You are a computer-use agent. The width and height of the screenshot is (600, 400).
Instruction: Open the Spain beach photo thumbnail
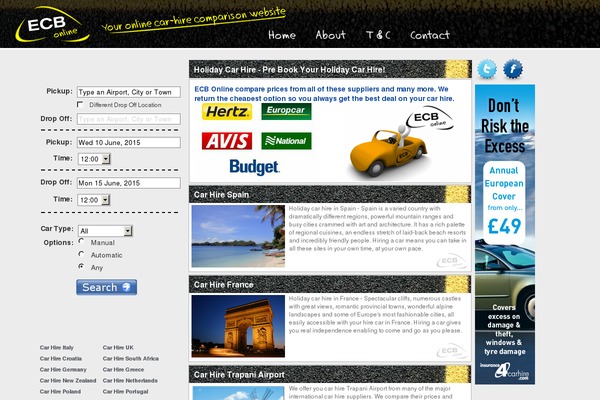pyautogui.click(x=238, y=236)
